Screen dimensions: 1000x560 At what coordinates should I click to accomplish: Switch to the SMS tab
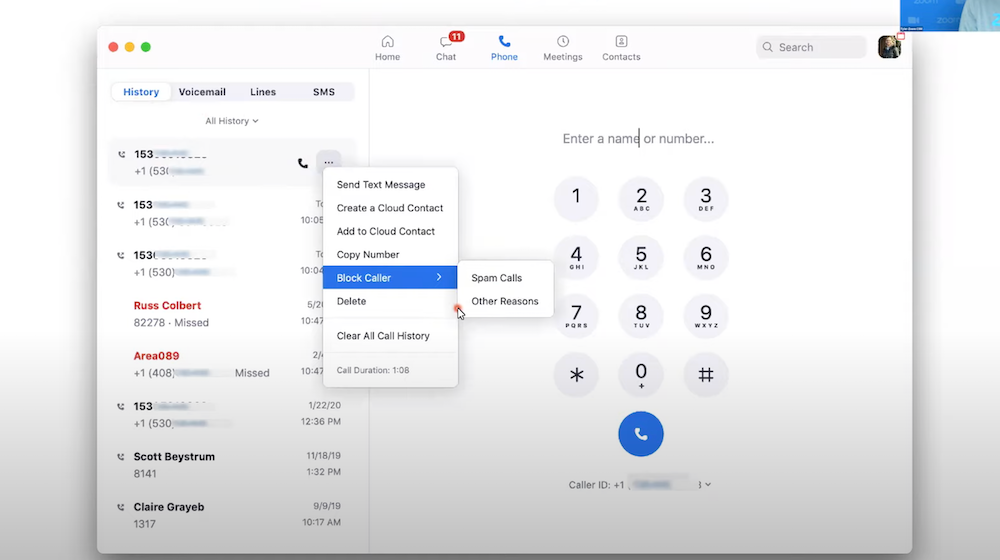pos(323,92)
